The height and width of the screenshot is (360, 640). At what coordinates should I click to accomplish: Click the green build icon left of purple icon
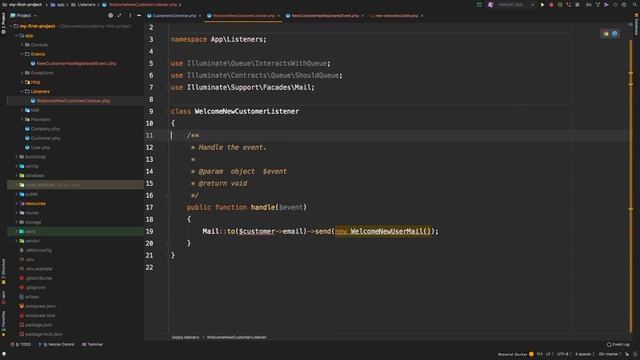coord(479,5)
